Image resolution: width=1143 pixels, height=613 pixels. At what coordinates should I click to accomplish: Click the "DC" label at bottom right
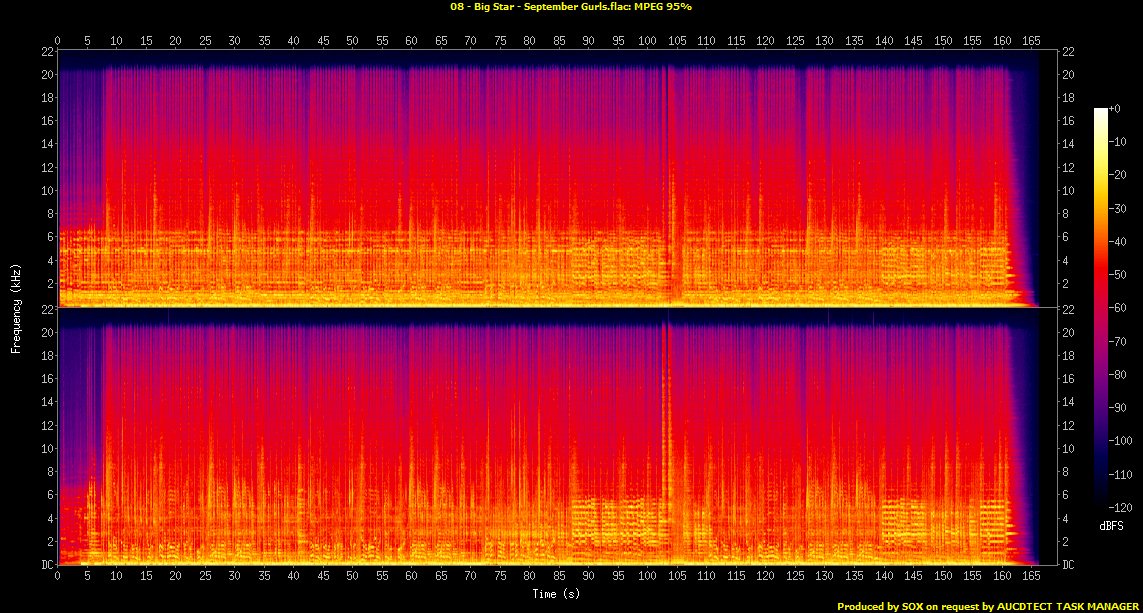click(1067, 565)
